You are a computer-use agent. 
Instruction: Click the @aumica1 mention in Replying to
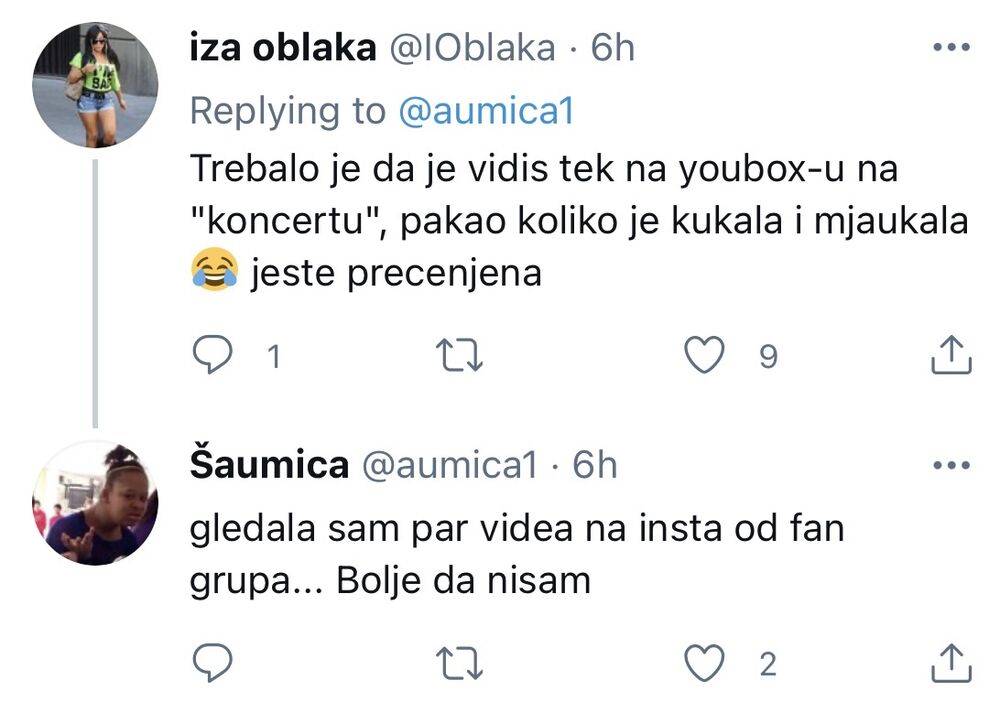[486, 111]
